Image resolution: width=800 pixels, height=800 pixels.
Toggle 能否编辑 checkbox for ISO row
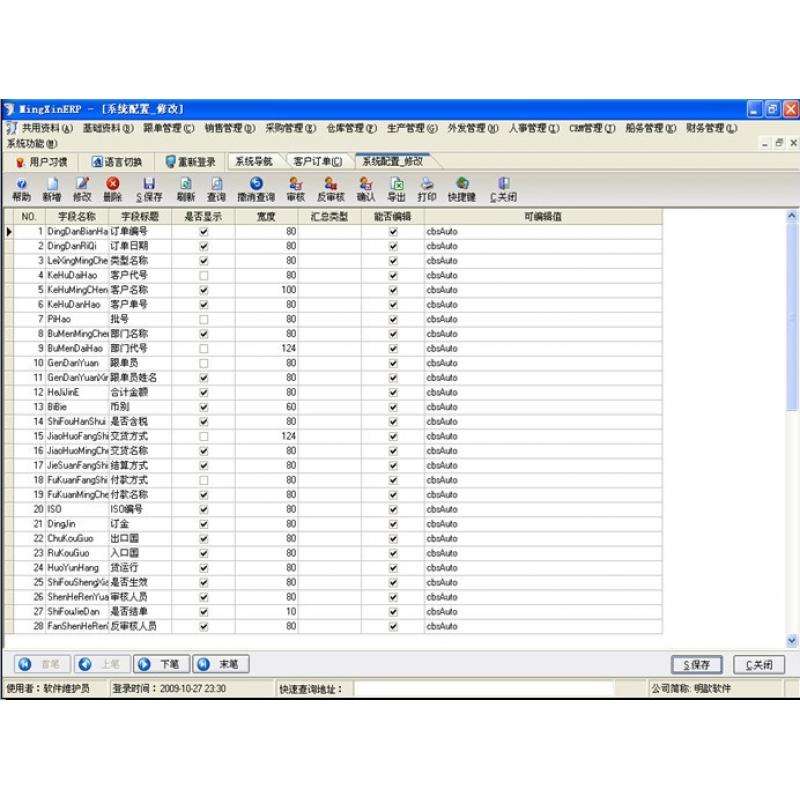[393, 509]
